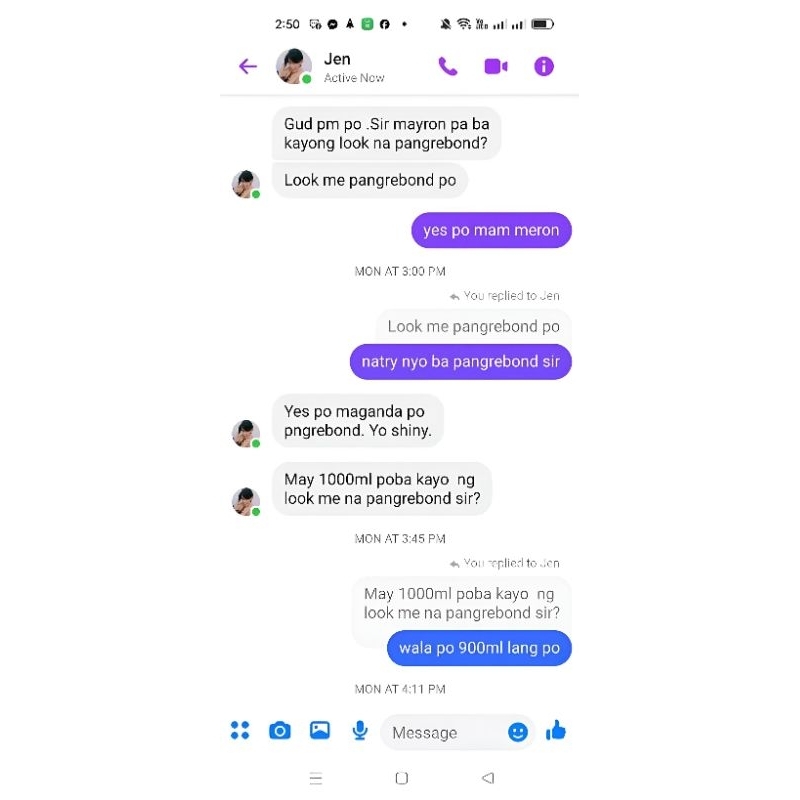
Task: Tap the quoted 'Look me pangrebond po' reply
Action: point(473,326)
